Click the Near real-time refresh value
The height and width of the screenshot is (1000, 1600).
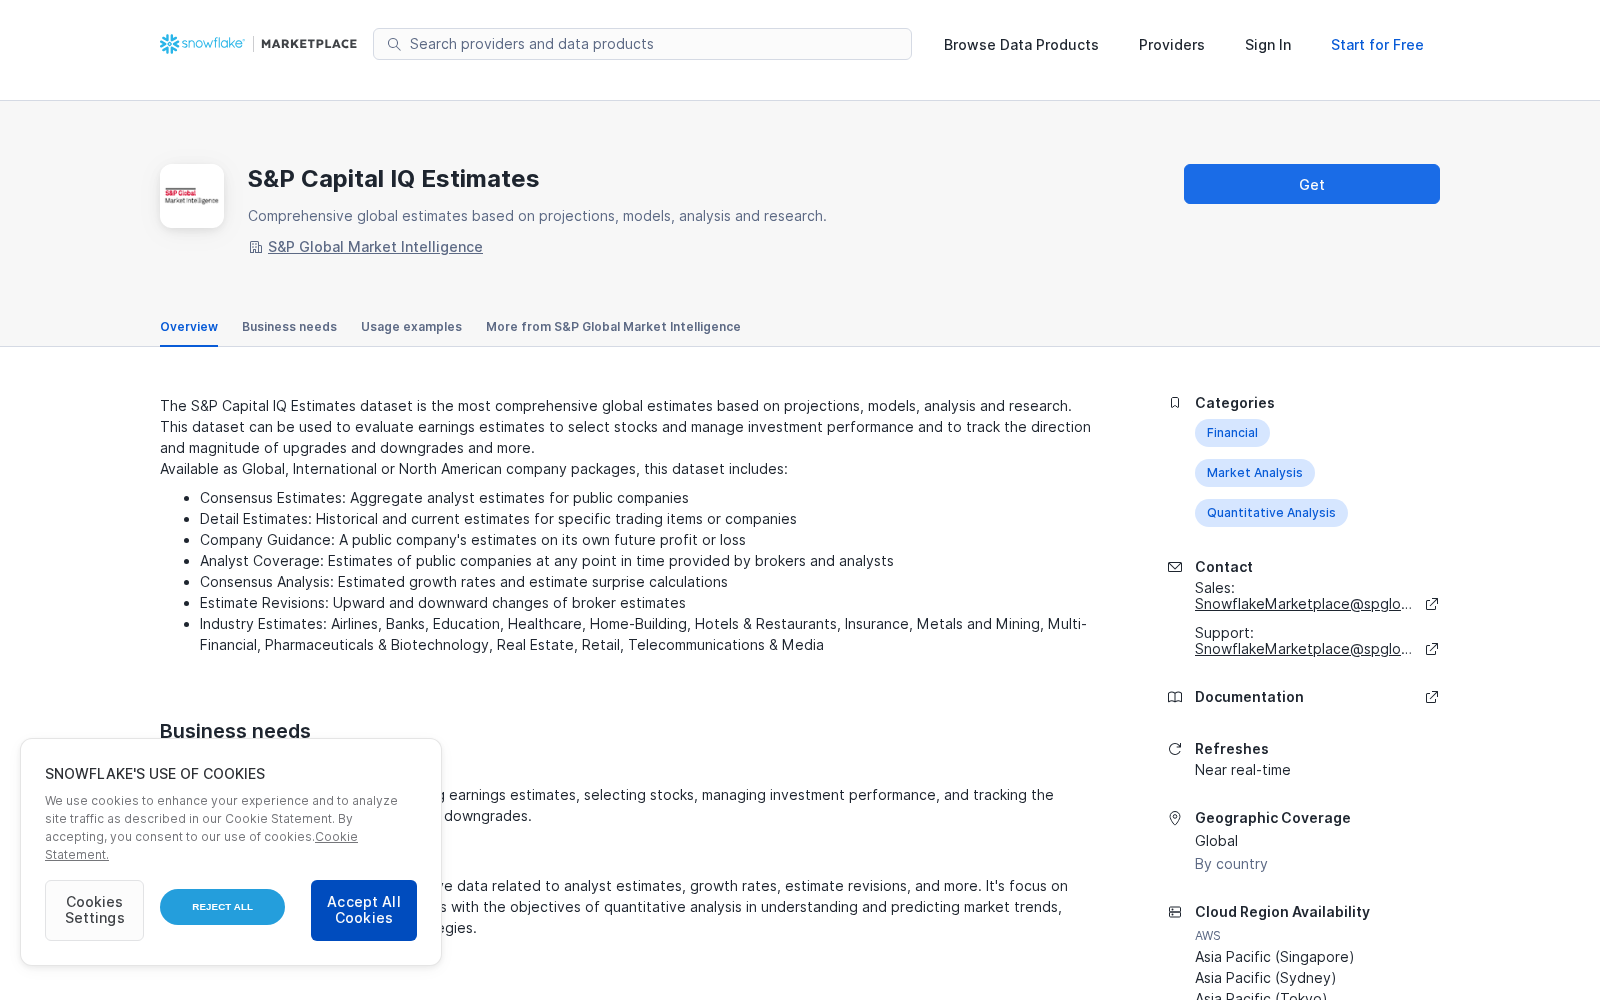[1243, 770]
